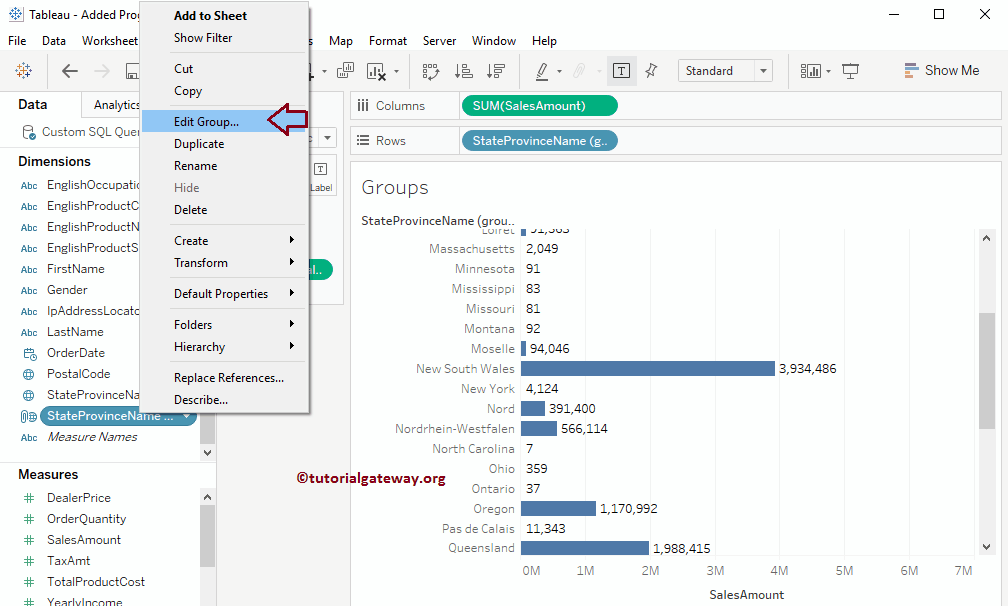Screen dimensions: 1008x606
Task: Swap rows and columns
Action: pyautogui.click(x=433, y=71)
